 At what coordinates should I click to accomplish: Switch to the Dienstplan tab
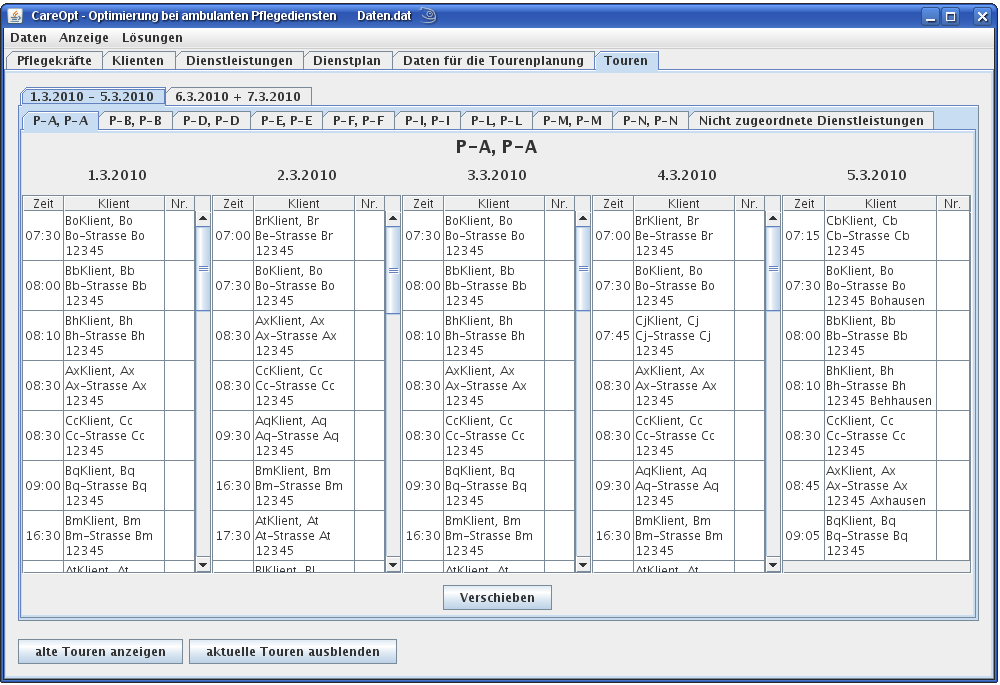(x=346, y=61)
